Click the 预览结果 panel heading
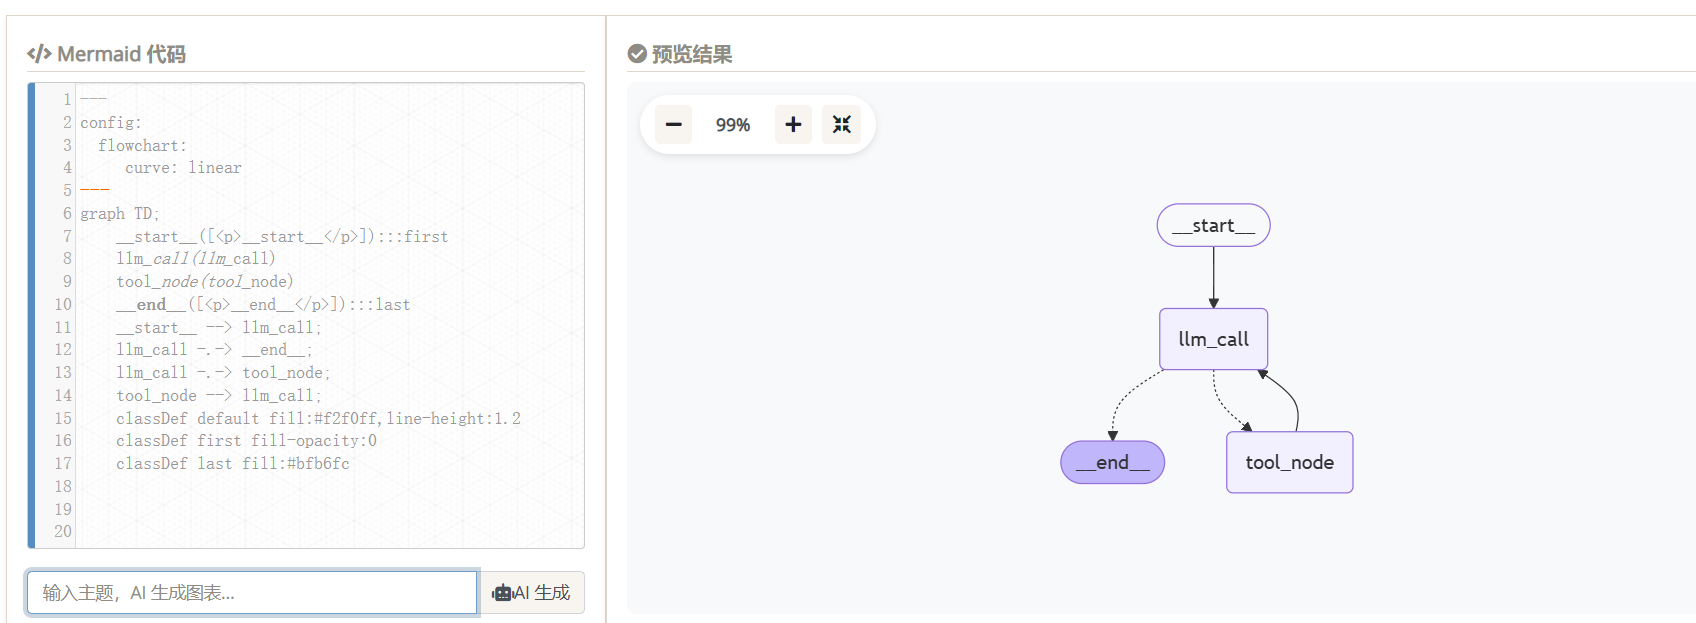This screenshot has width=1696, height=623. (692, 54)
